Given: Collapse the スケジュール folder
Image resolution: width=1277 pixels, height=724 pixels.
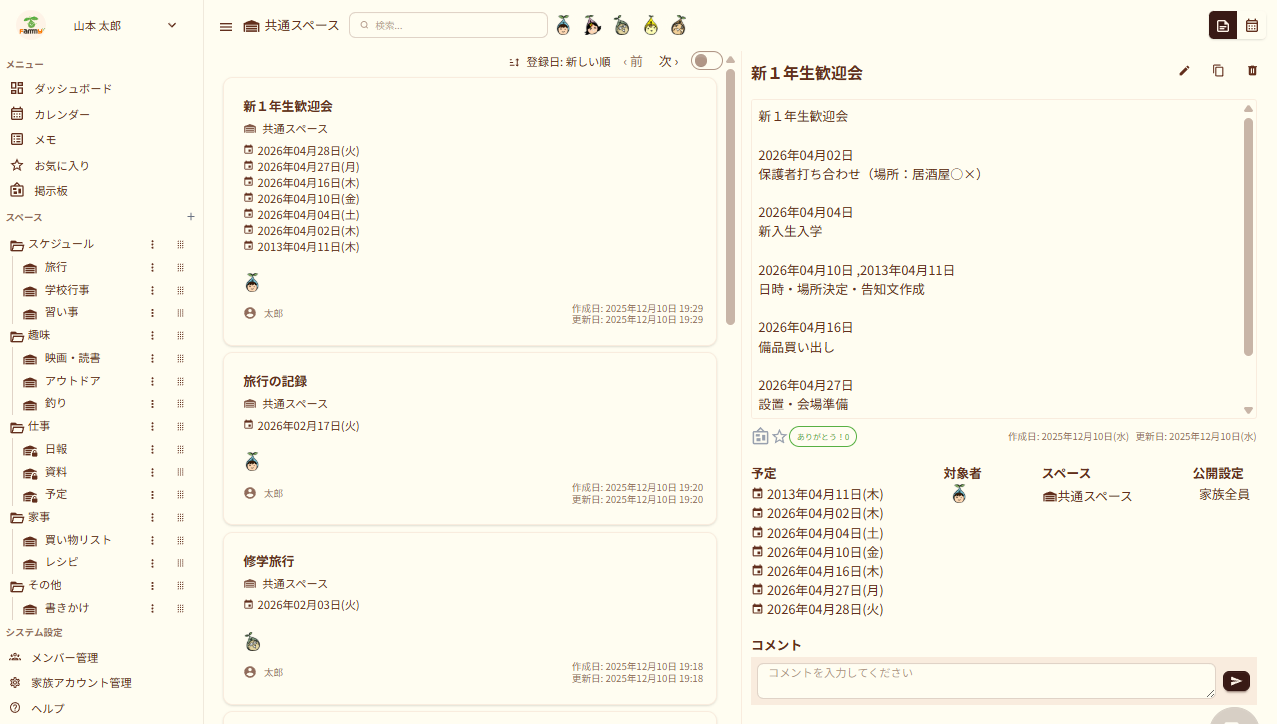Looking at the screenshot, I should (x=16, y=244).
